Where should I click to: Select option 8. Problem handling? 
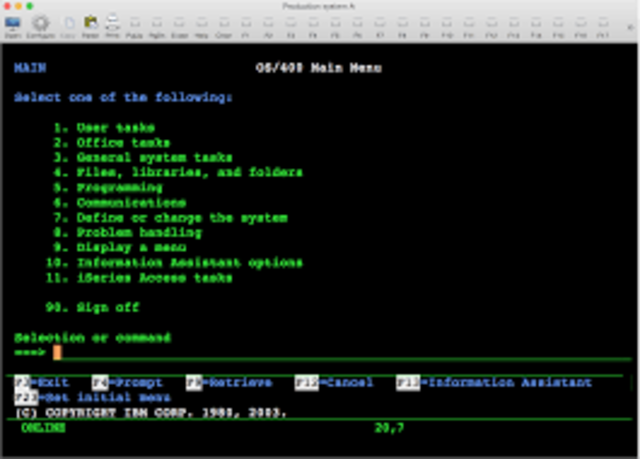click(127, 233)
